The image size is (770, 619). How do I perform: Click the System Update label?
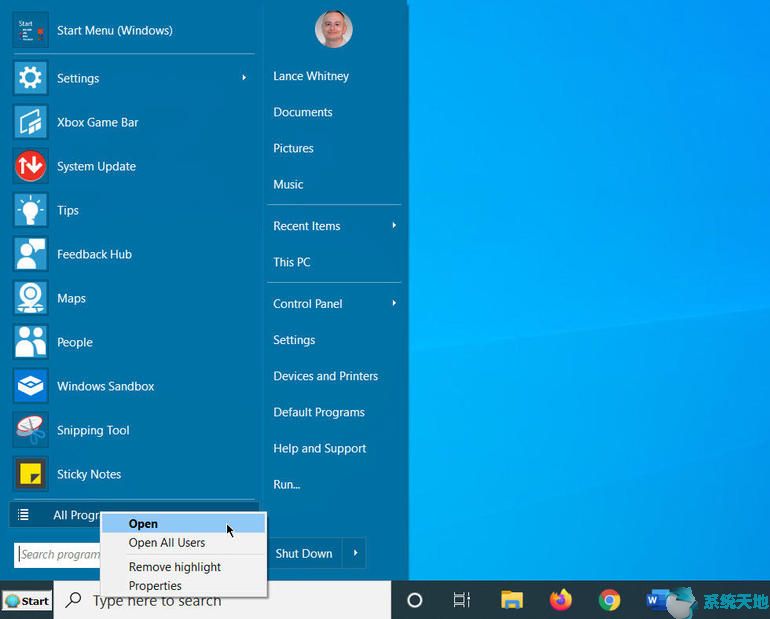pos(96,166)
